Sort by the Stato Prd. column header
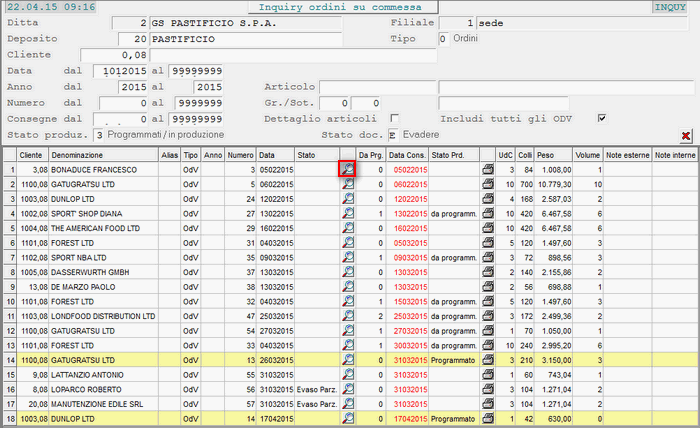 (x=454, y=155)
